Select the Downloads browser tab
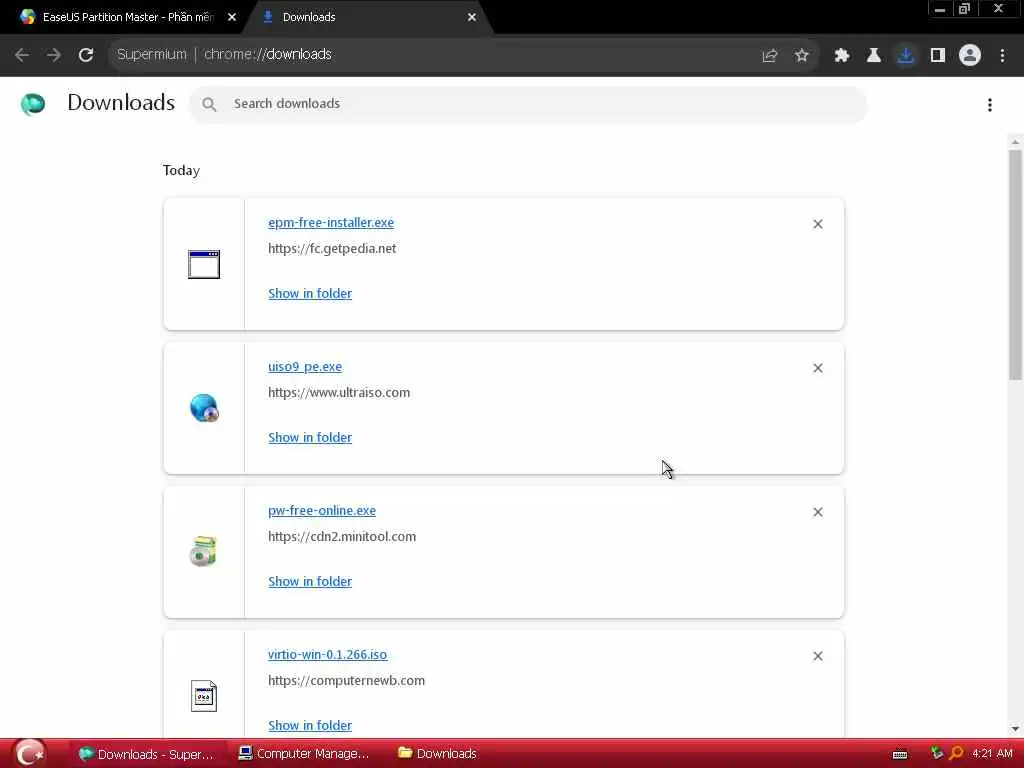 366,17
